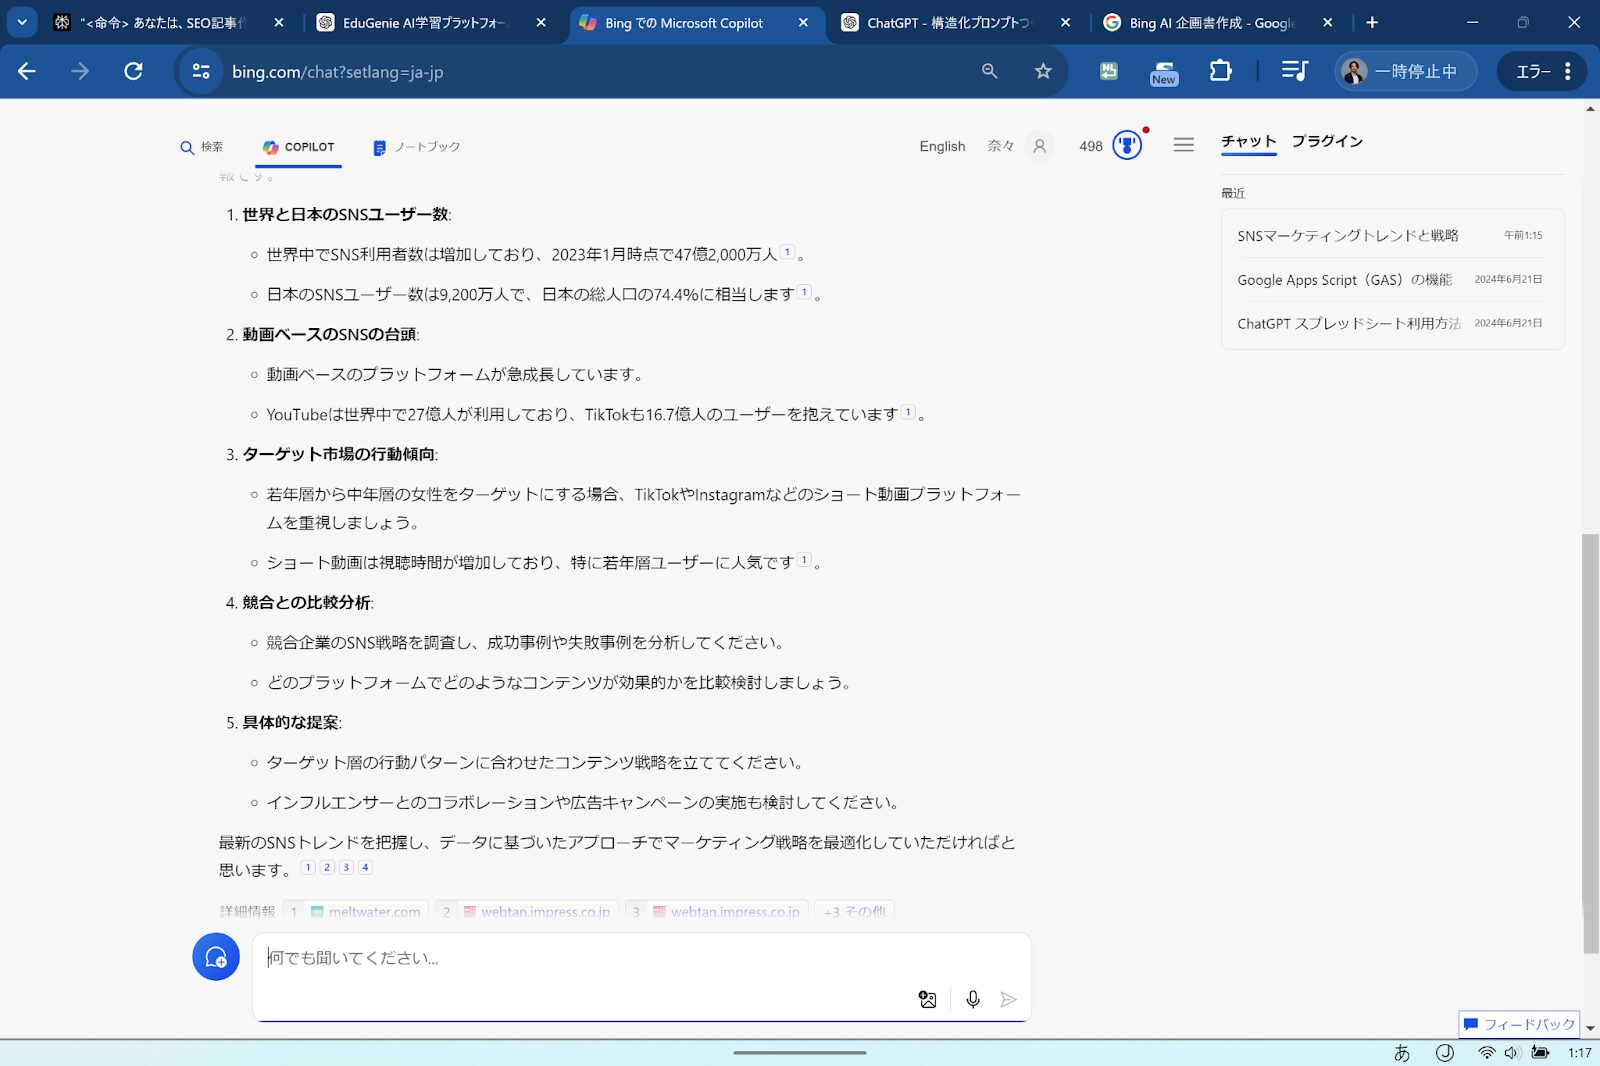The width and height of the screenshot is (1600, 1066).
Task: Open the 検索 tab
Action: 201,147
